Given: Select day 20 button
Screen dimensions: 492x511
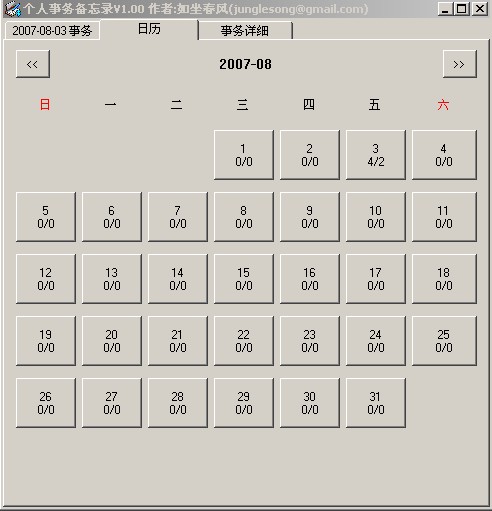Looking at the screenshot, I should coord(112,341).
